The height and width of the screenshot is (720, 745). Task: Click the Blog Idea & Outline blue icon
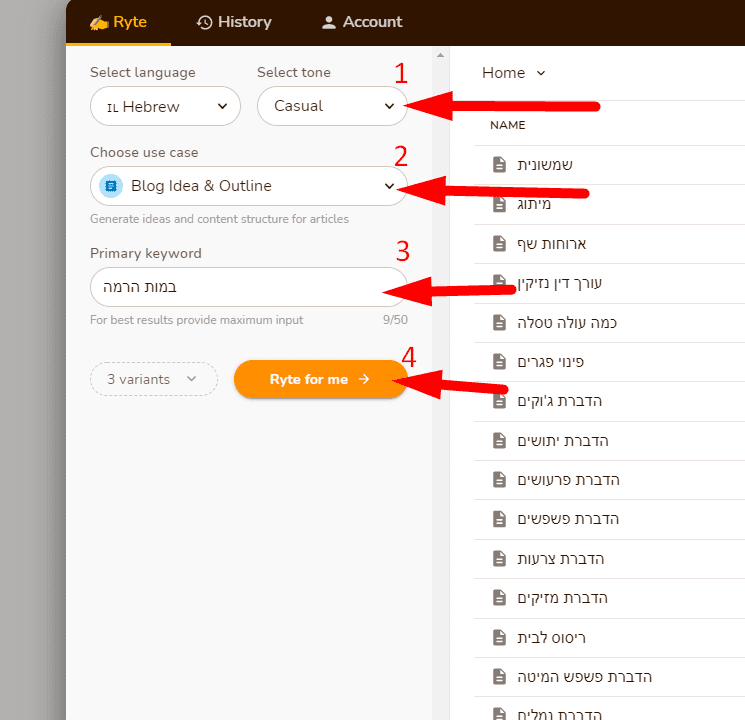111,186
